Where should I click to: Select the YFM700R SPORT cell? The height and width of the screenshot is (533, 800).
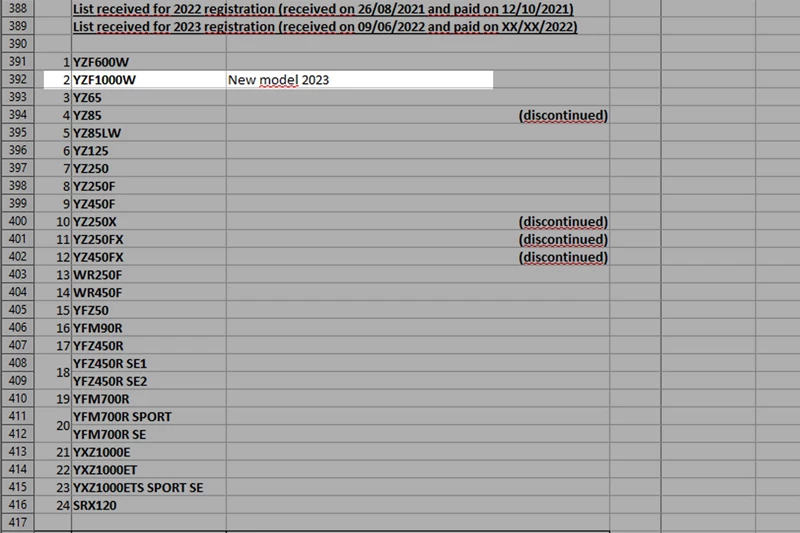tap(148, 417)
